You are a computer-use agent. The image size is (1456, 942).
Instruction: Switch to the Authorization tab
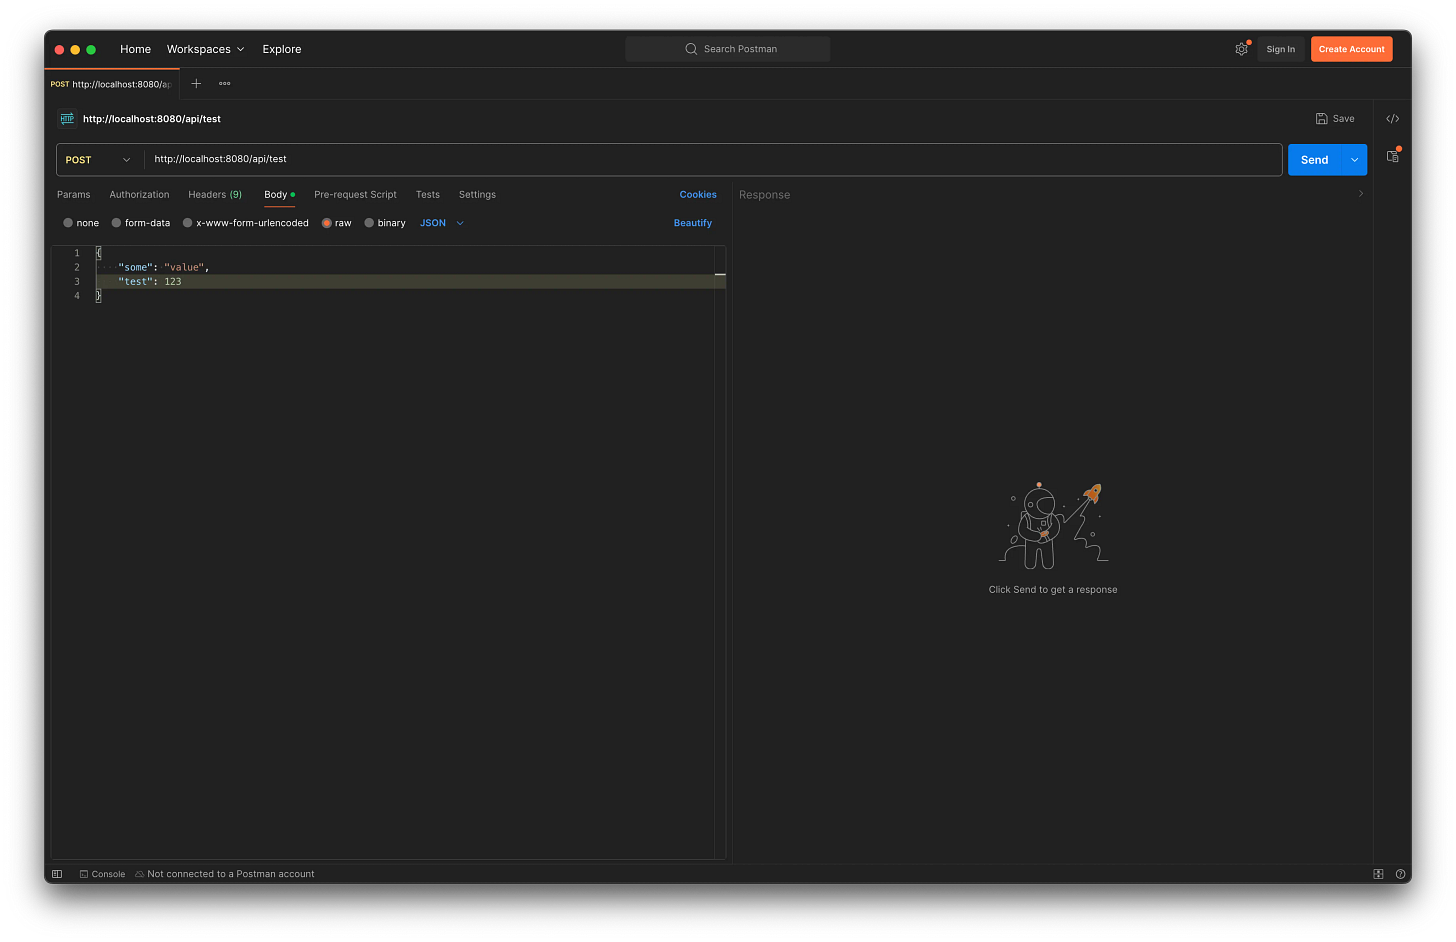point(139,195)
